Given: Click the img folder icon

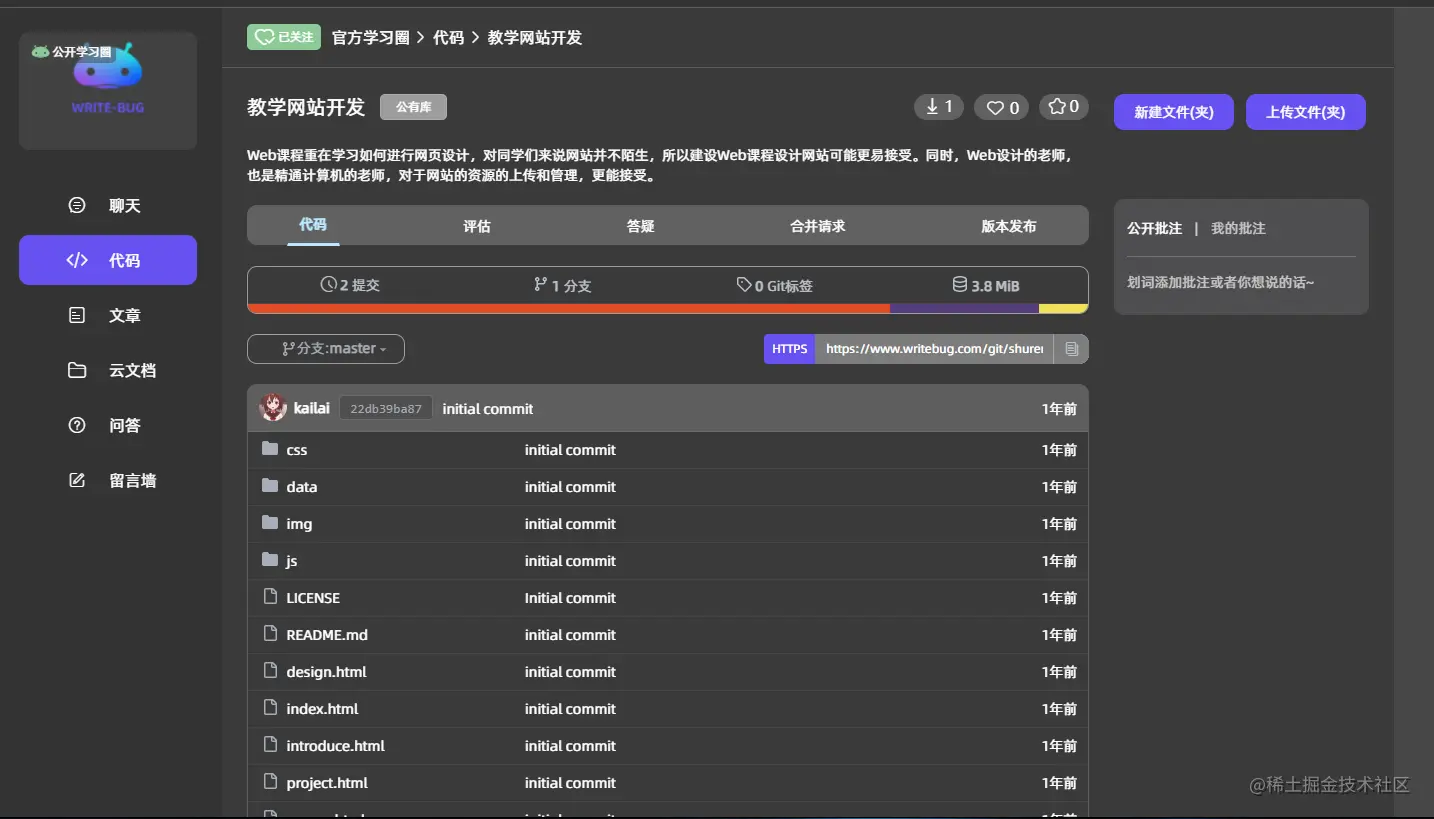Looking at the screenshot, I should click(270, 523).
